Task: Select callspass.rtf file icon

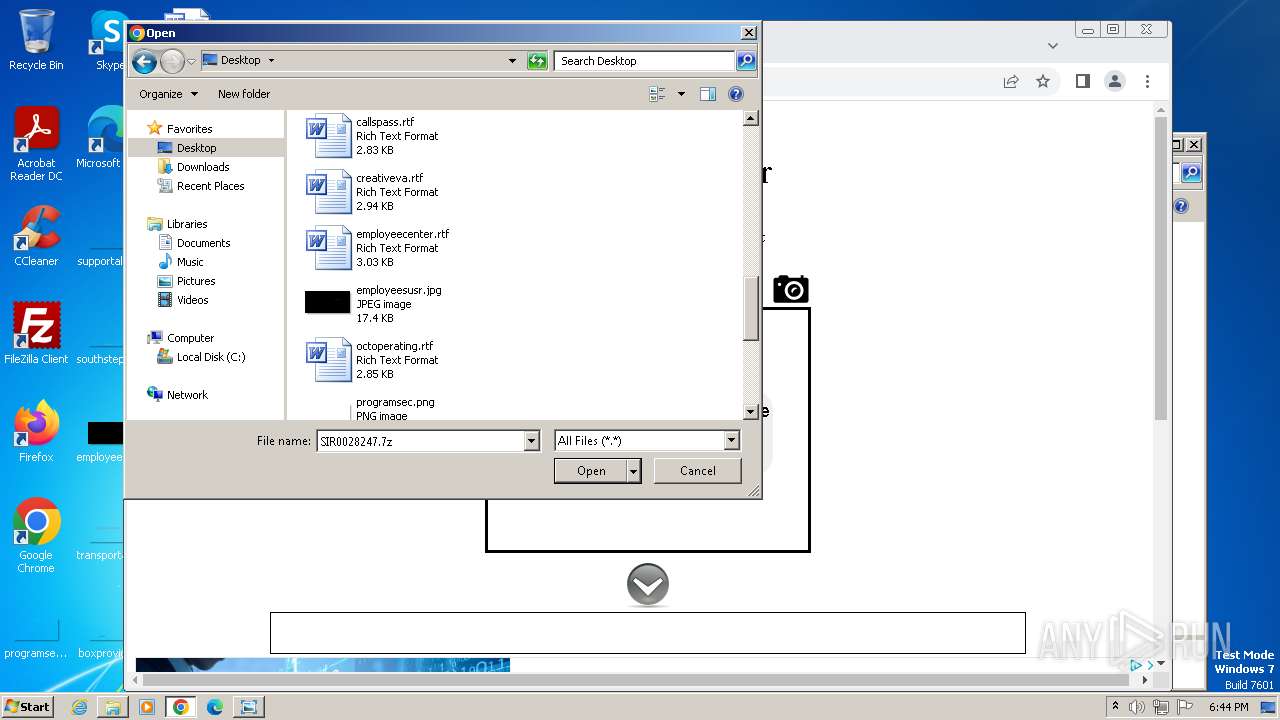Action: pyautogui.click(x=327, y=135)
